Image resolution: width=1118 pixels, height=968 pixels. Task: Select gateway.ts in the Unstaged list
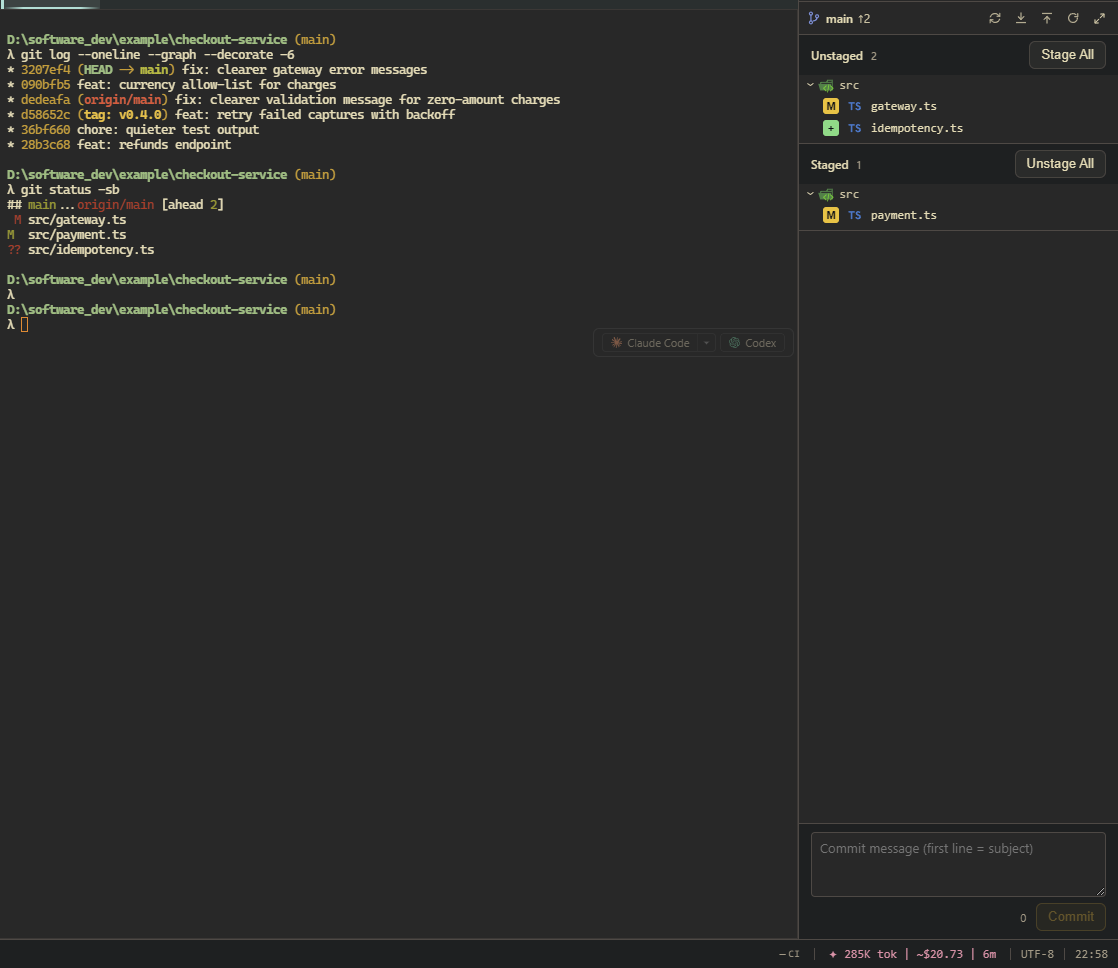[958, 106]
